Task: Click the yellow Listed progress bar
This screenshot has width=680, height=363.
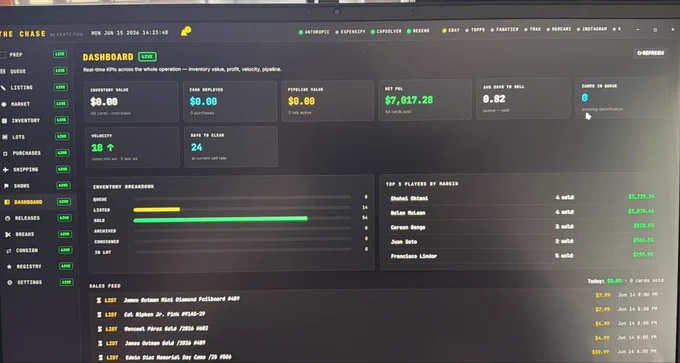Action: coord(157,210)
